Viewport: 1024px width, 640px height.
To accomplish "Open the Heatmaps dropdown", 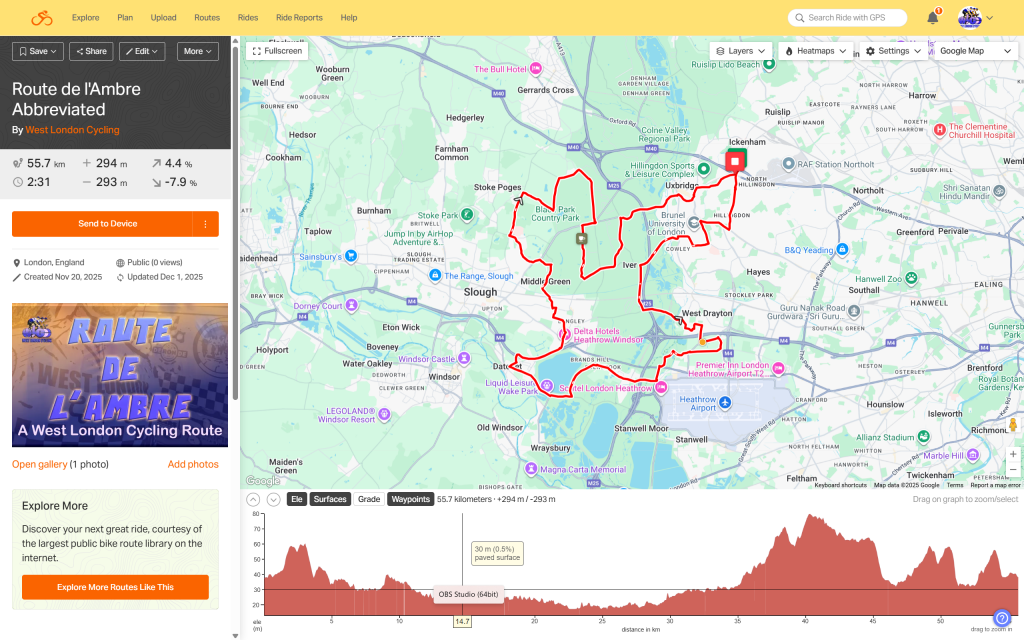I will coord(816,50).
